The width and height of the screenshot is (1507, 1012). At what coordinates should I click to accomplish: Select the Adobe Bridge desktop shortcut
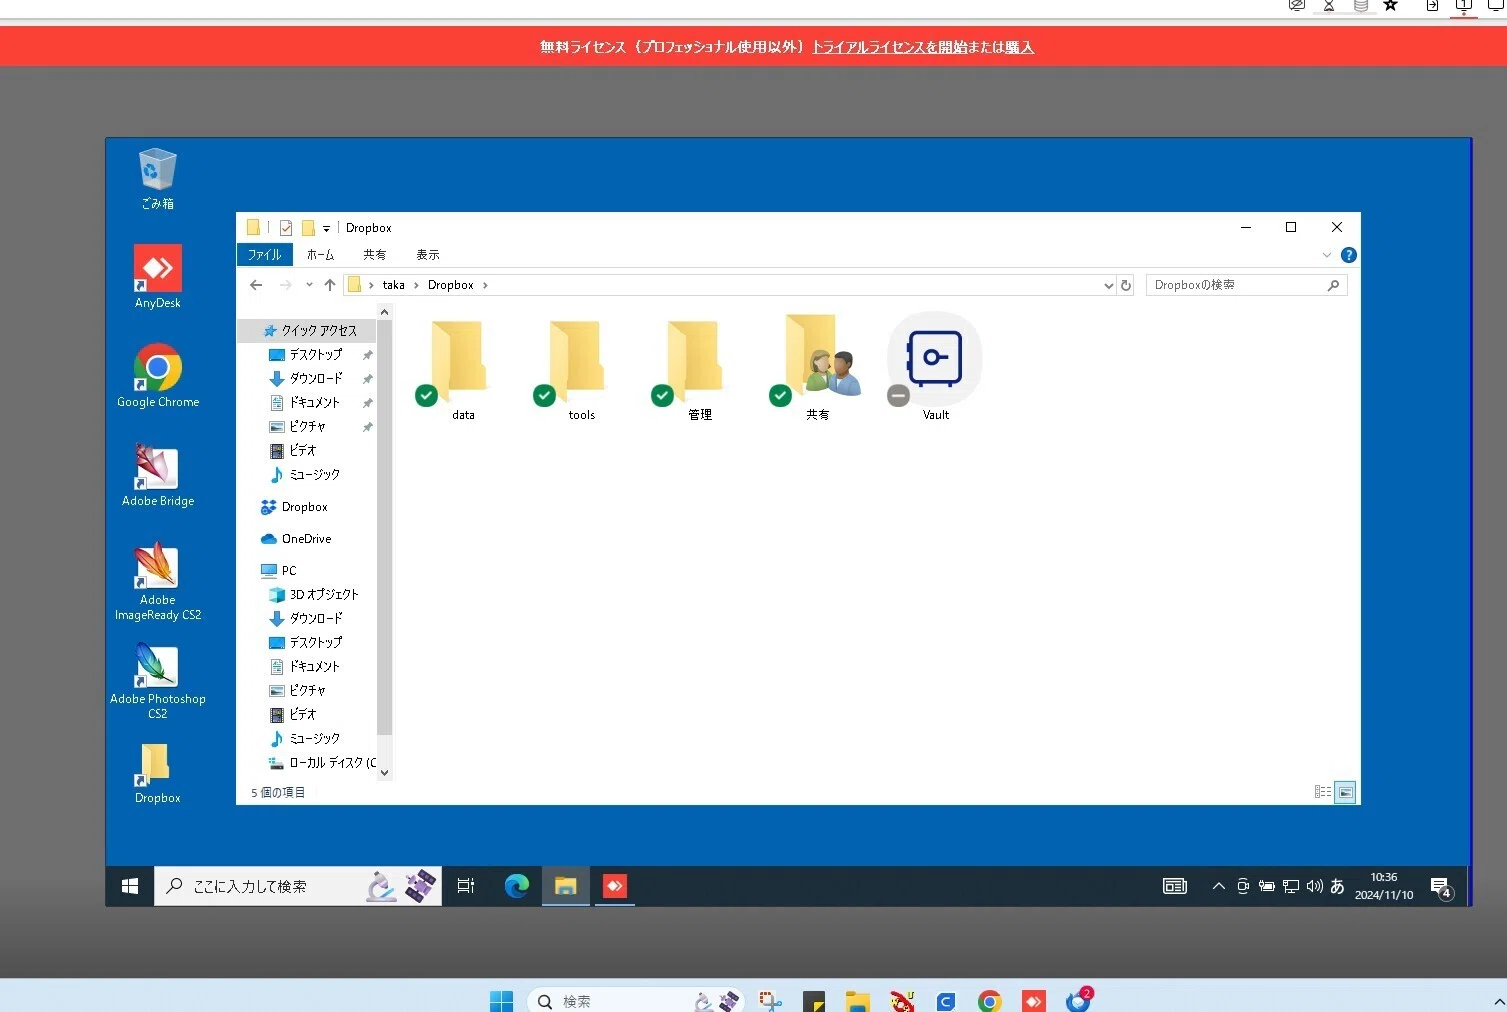158,475
